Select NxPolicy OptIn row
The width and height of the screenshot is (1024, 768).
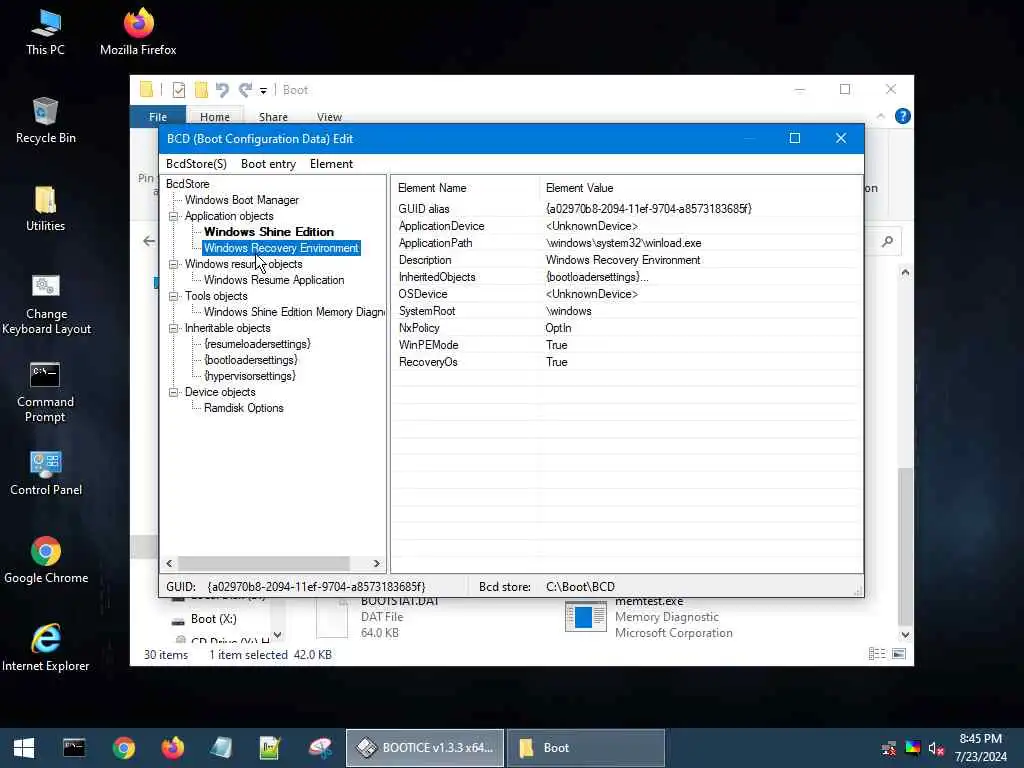(x=627, y=328)
